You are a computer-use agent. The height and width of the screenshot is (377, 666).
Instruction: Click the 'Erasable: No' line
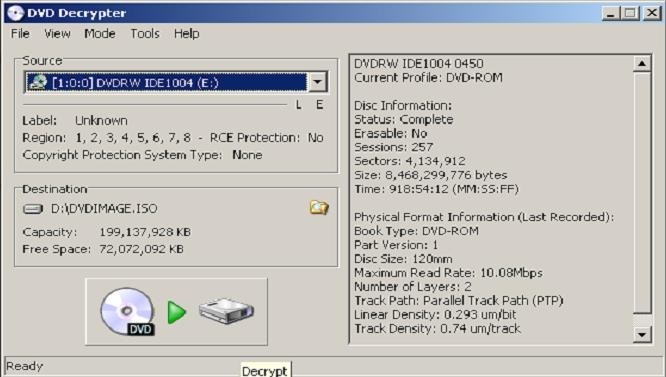(x=391, y=133)
